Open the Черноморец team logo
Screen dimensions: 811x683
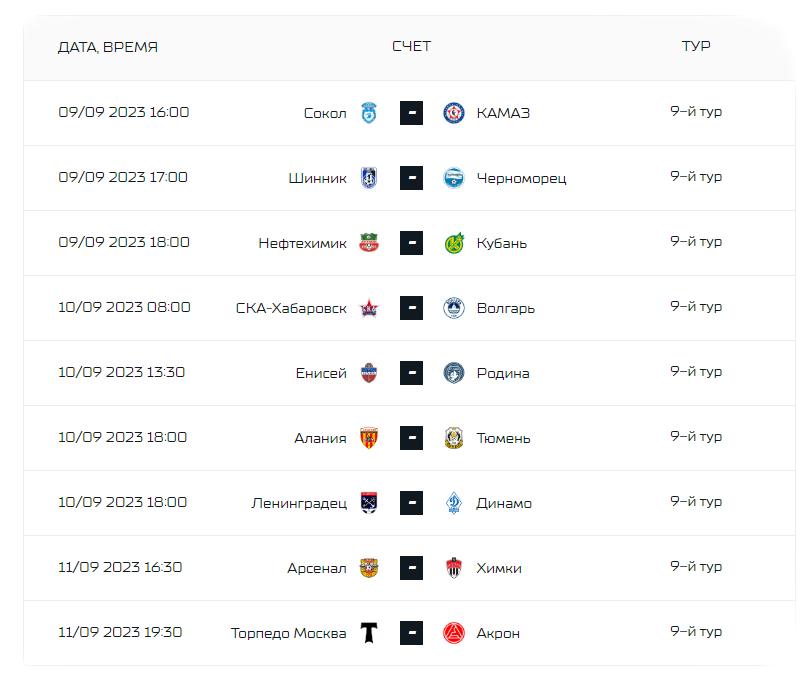coord(454,178)
